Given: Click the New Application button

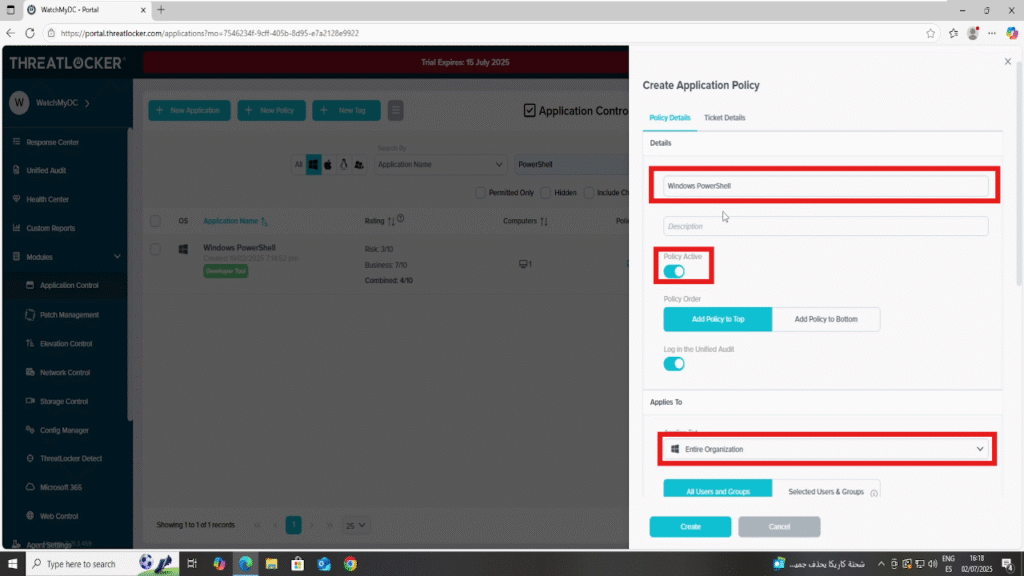Looking at the screenshot, I should point(189,110).
